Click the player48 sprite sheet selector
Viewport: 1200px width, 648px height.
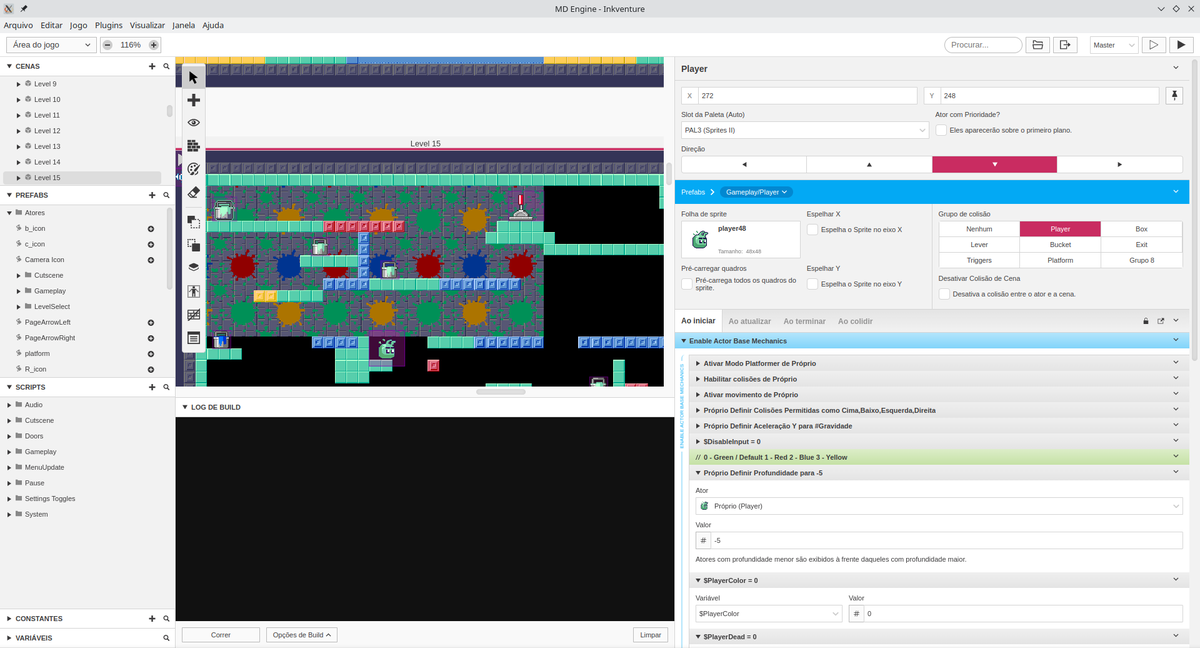(x=741, y=239)
